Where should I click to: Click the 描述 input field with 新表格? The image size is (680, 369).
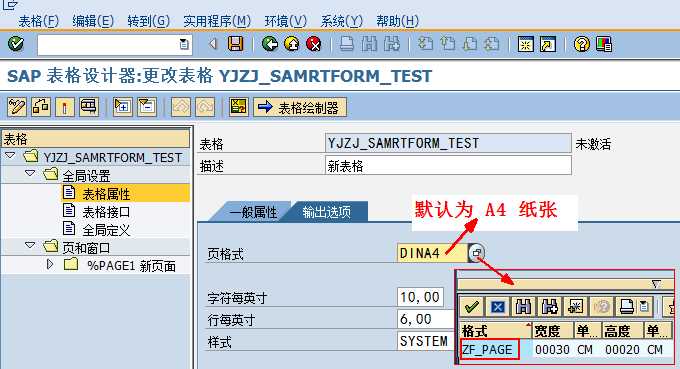pos(448,166)
